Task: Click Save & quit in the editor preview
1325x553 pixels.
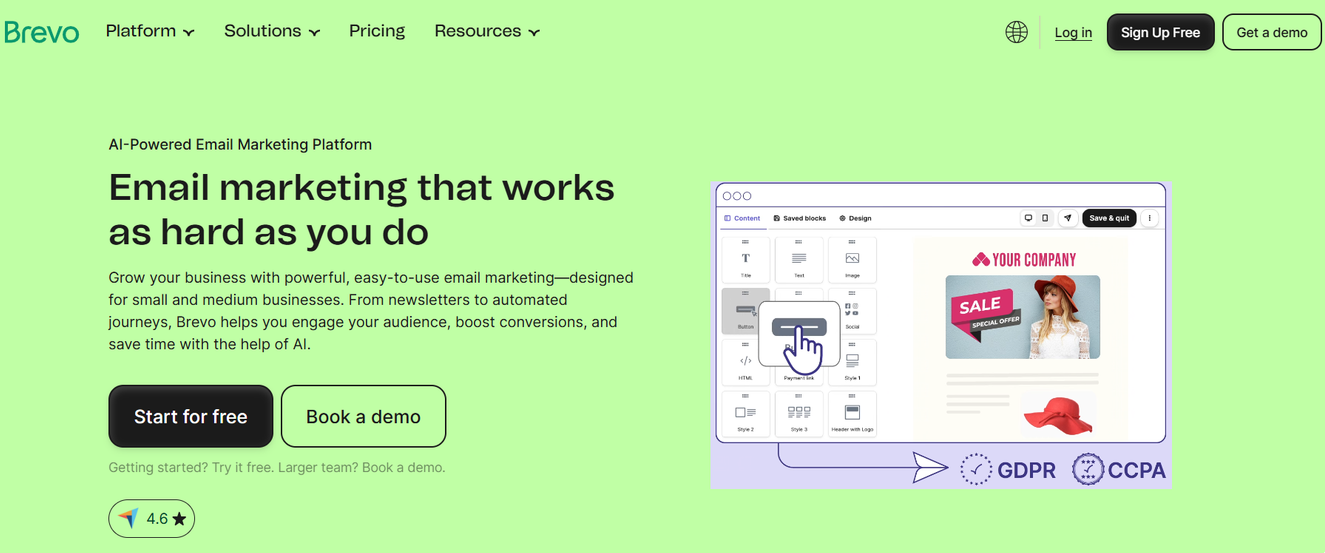Action: click(x=1109, y=218)
